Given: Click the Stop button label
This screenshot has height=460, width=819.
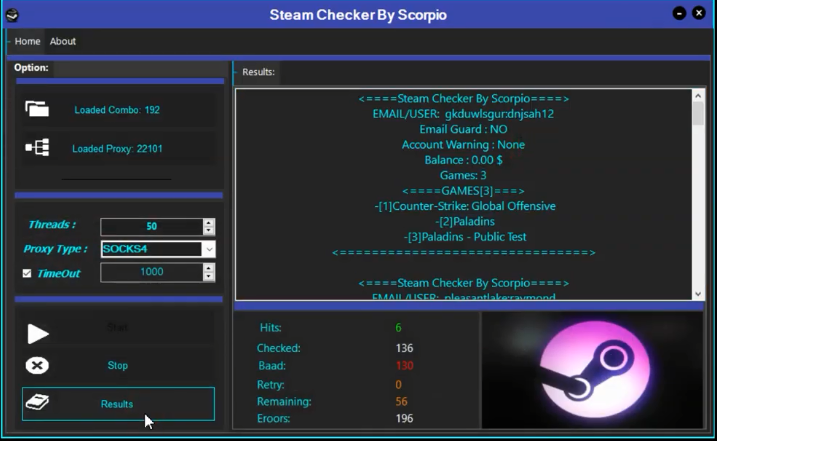Looking at the screenshot, I should pos(118,365).
